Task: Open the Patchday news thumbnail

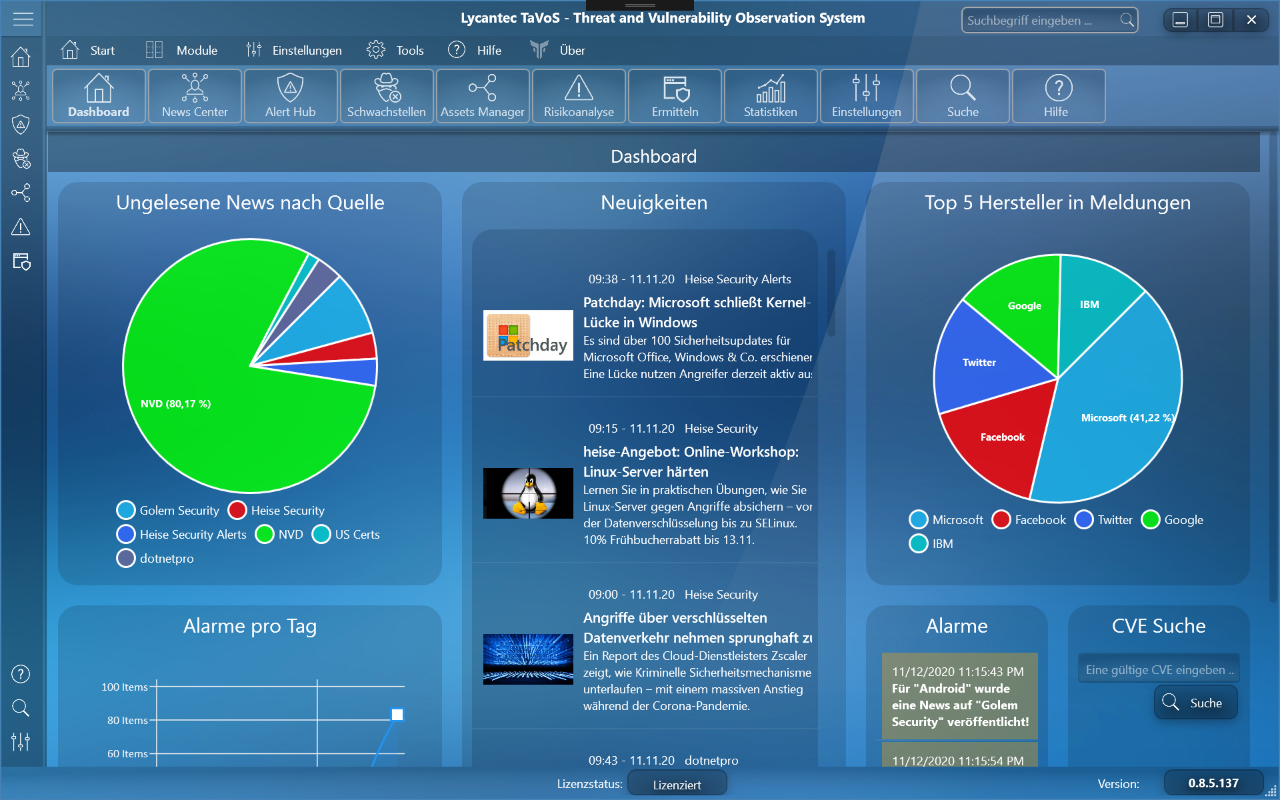Action: (528, 335)
